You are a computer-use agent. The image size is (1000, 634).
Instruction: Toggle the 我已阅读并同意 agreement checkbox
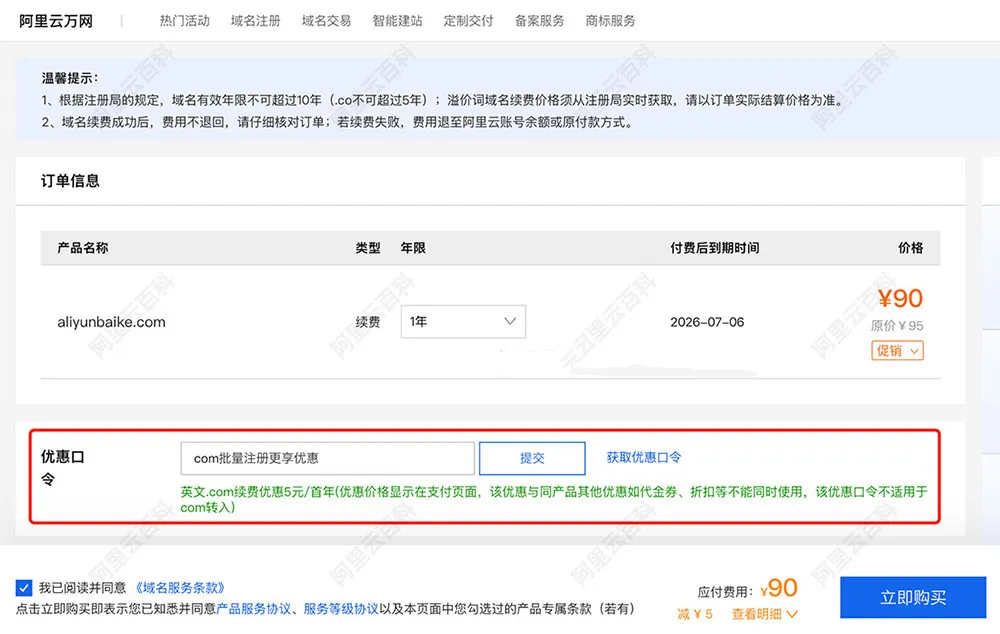(x=24, y=587)
